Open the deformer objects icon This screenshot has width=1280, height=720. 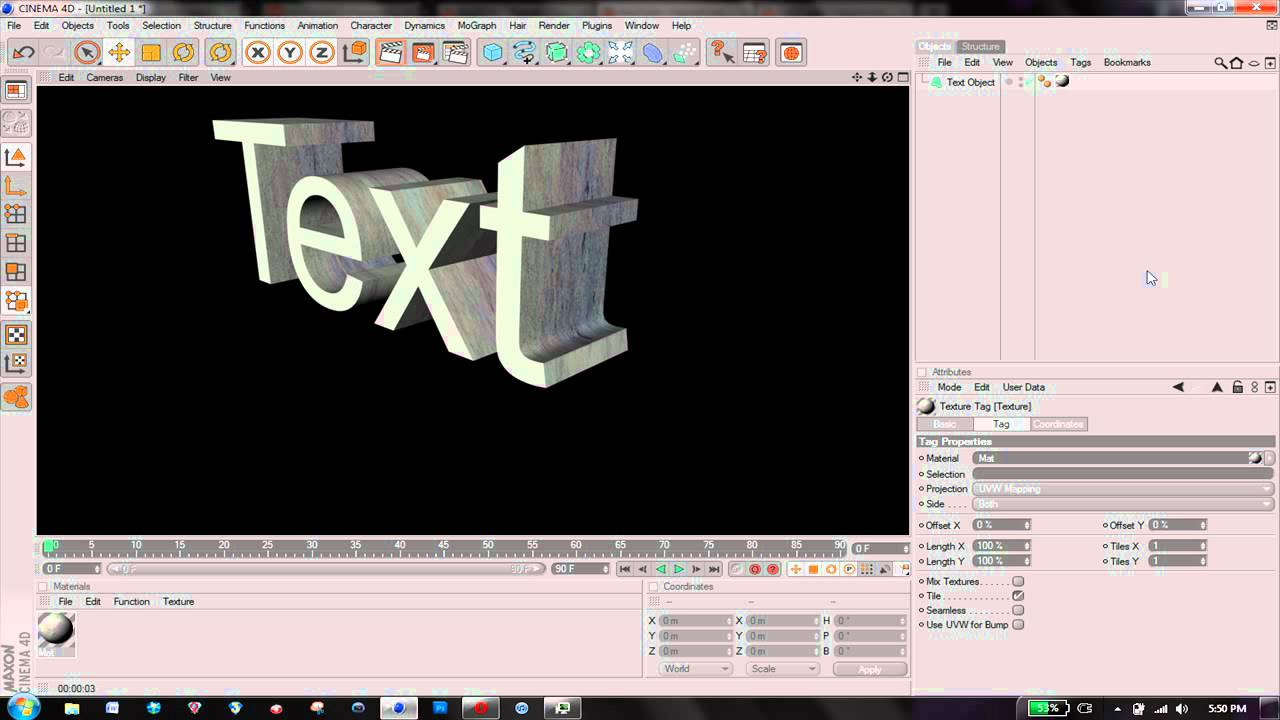[653, 53]
